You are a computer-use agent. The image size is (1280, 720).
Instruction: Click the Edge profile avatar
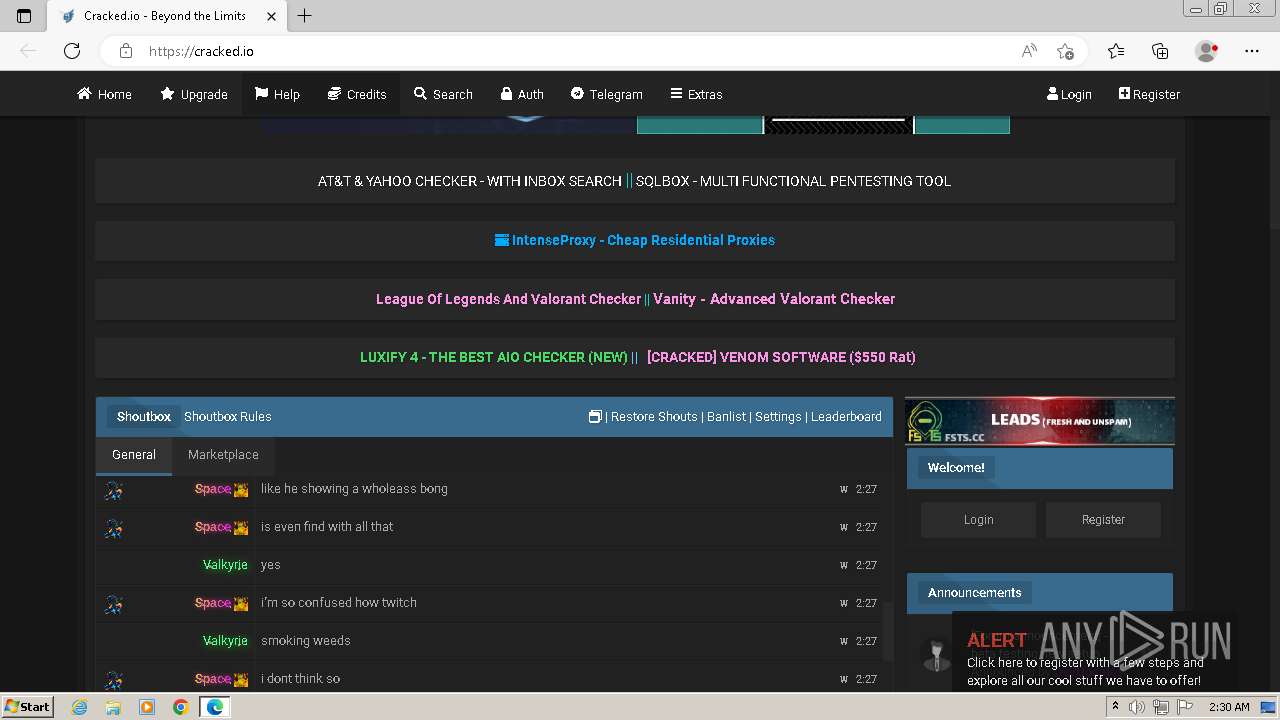coord(1207,51)
